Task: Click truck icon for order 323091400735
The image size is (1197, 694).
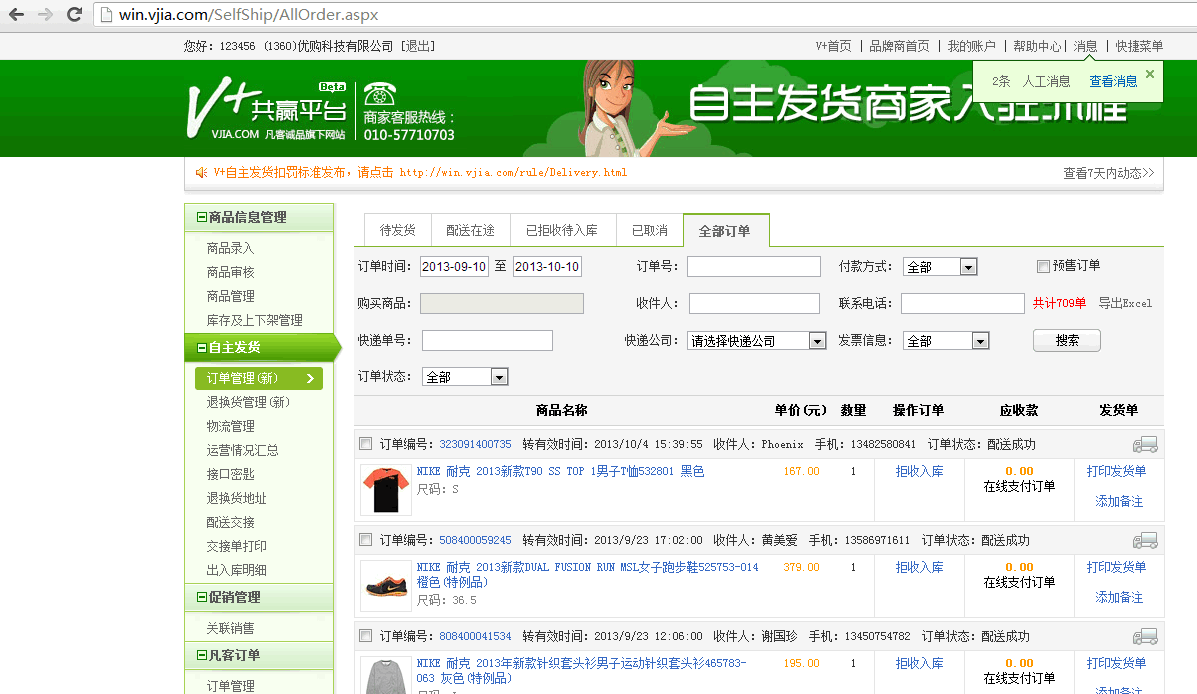Action: tap(1144, 444)
